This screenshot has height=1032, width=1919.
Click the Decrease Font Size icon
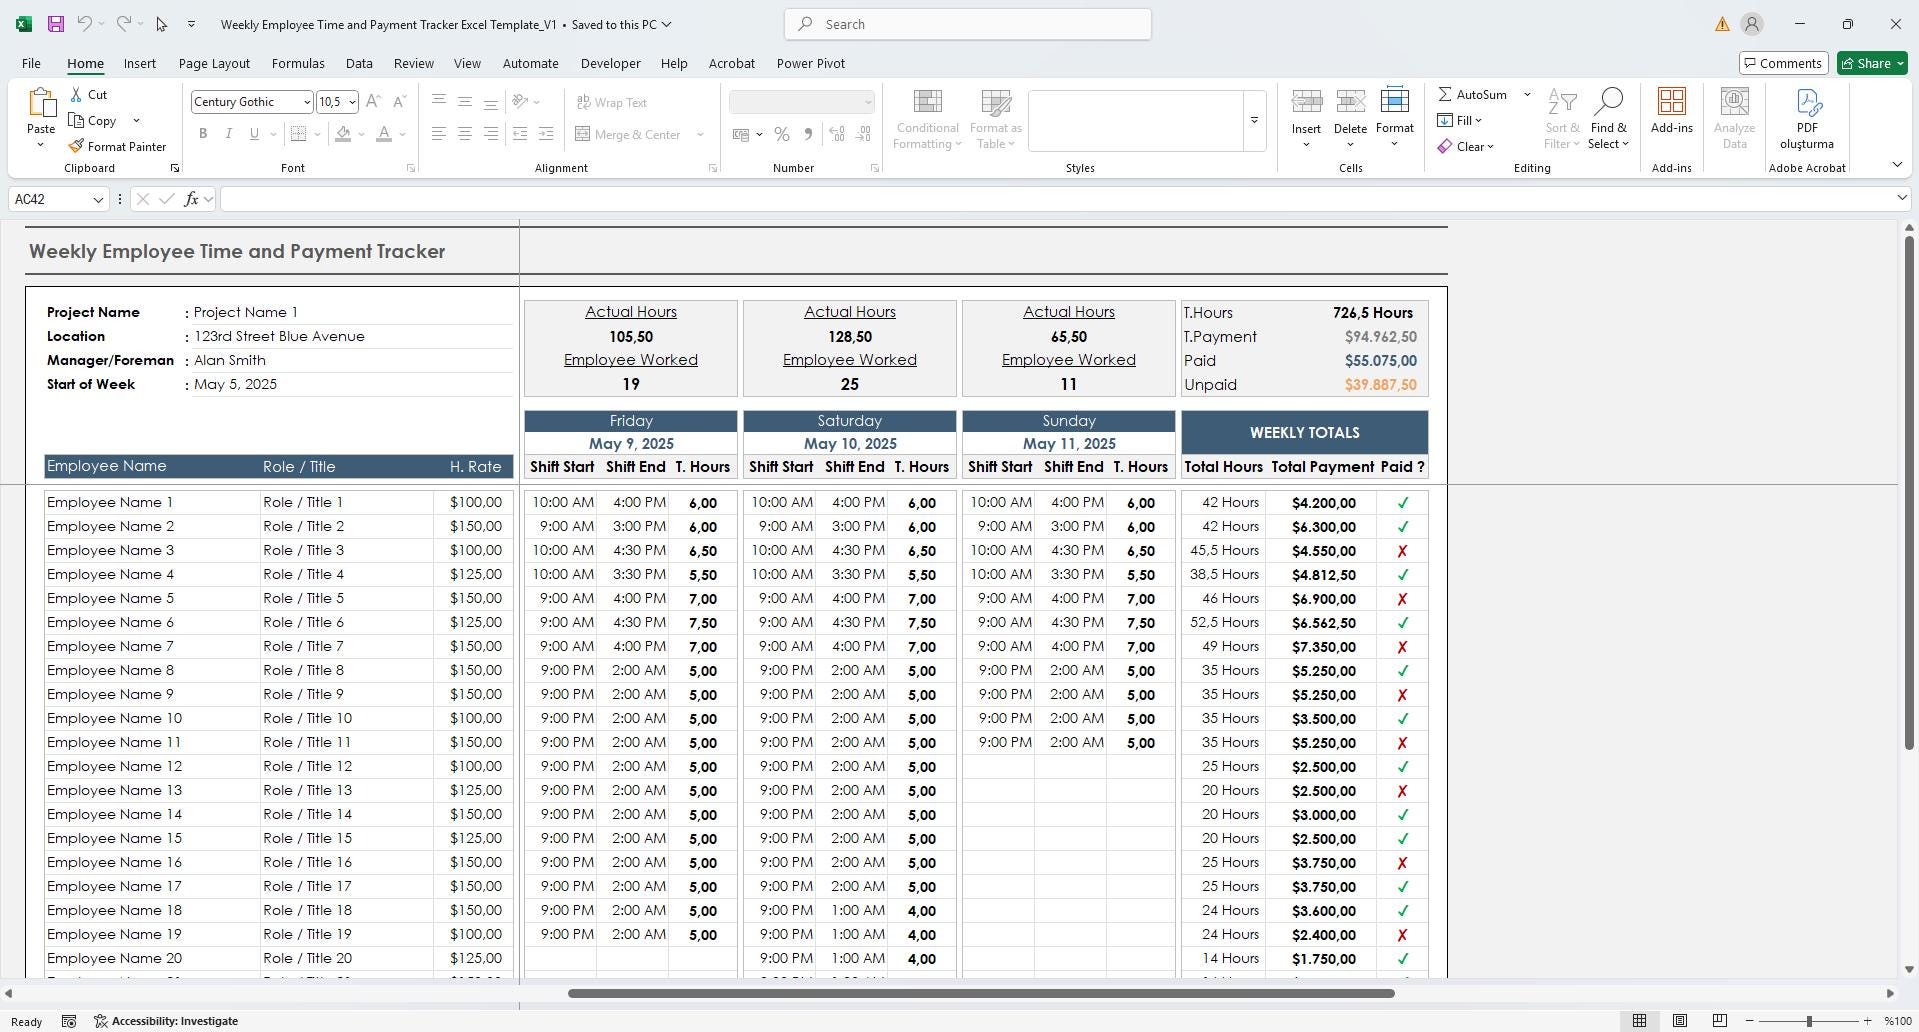pos(399,102)
